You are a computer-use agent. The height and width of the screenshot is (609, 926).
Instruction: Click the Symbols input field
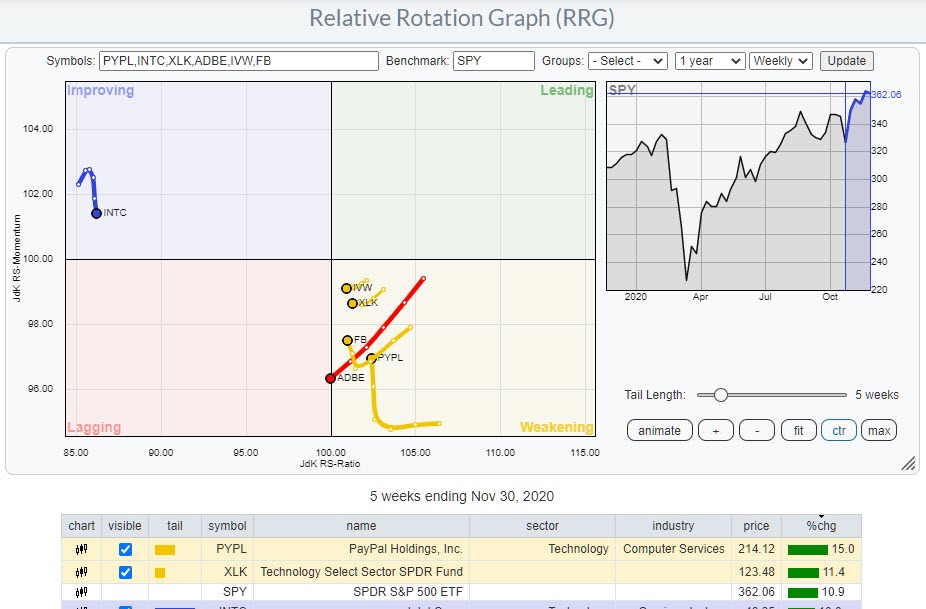[x=239, y=61]
